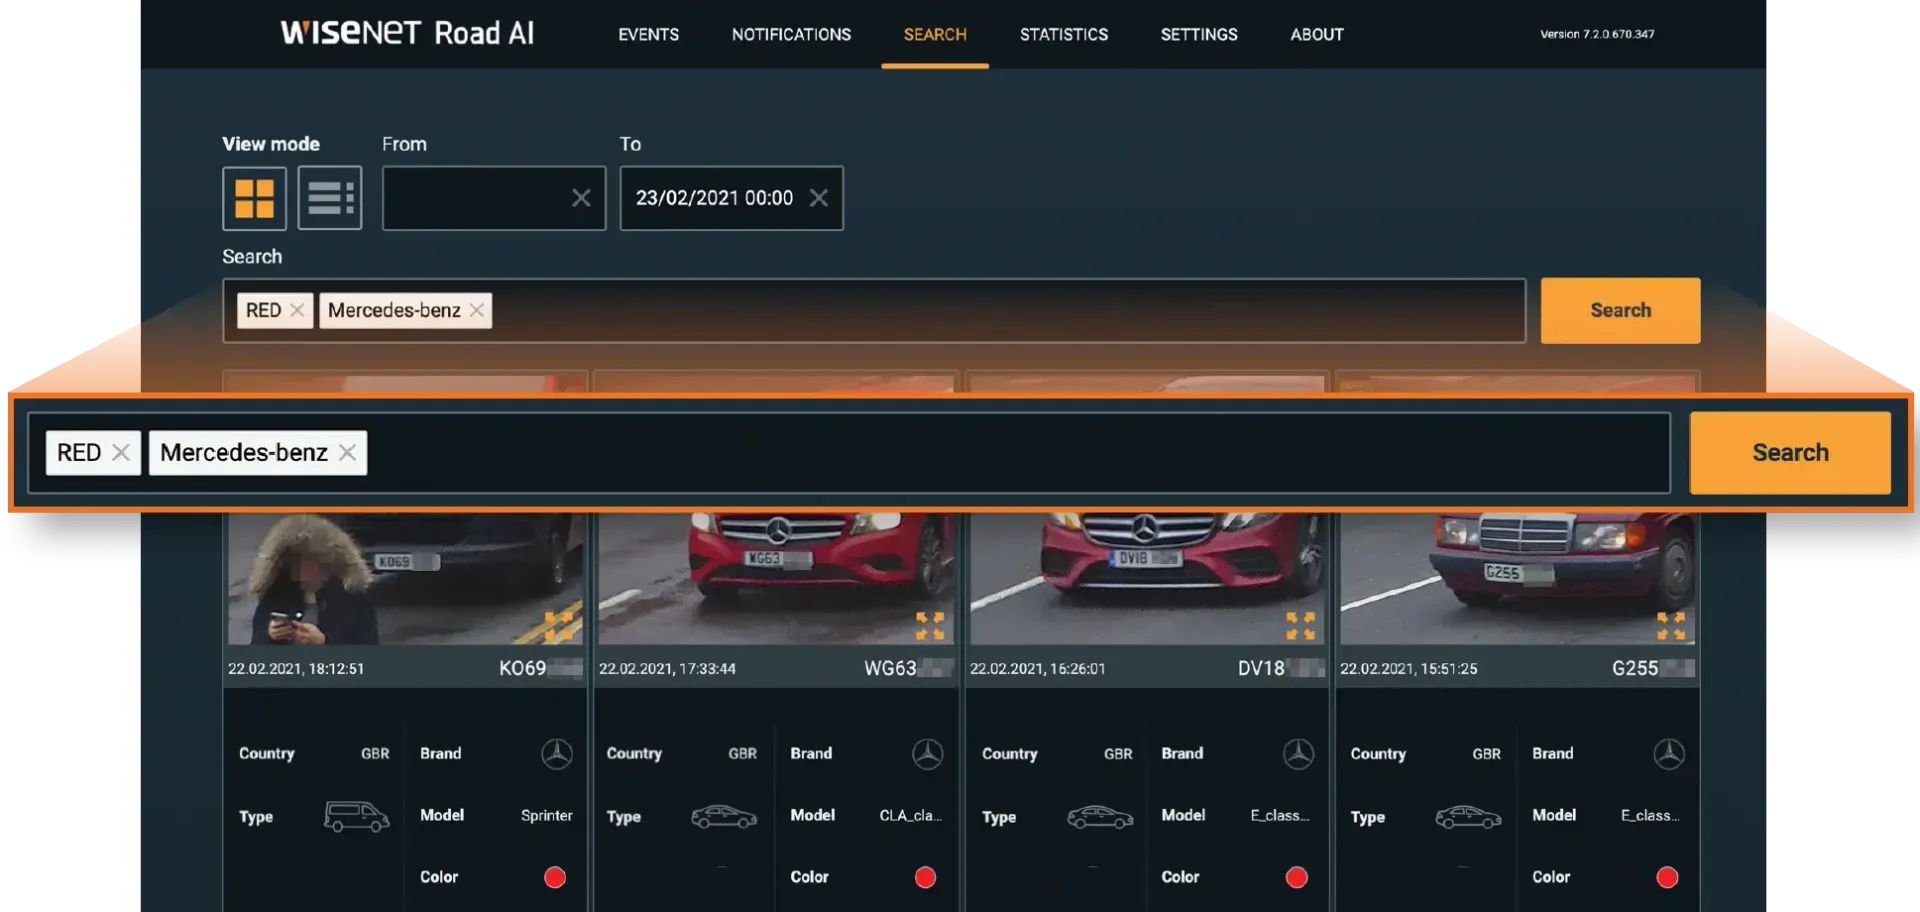Click the red color dot on the WG63 card

click(926, 877)
